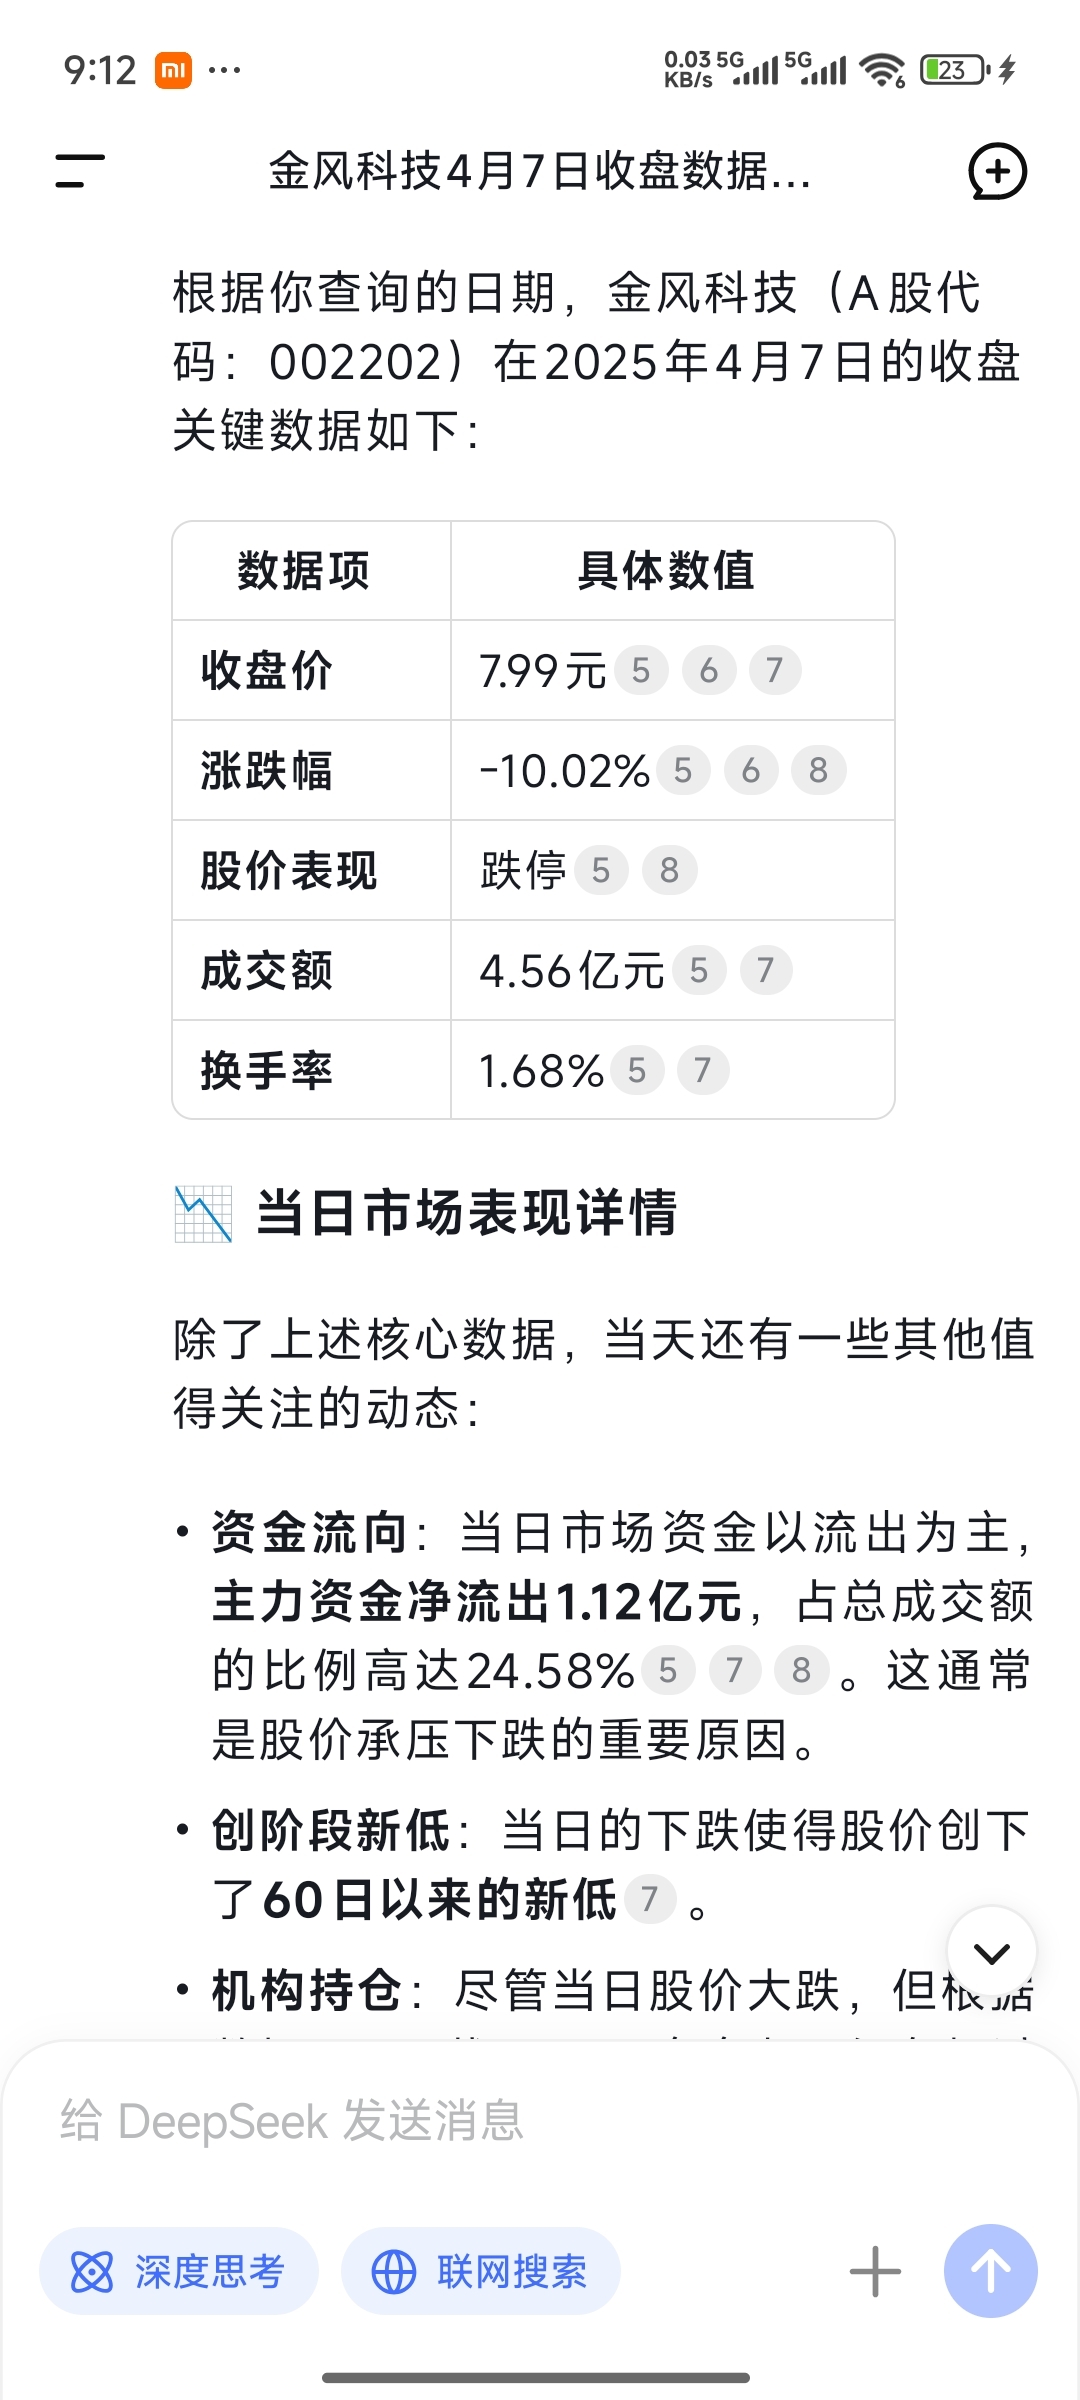Screen dimensions: 1080x2400
Task: Toggle 深度思考 deep thinking mode
Action: [x=179, y=2271]
